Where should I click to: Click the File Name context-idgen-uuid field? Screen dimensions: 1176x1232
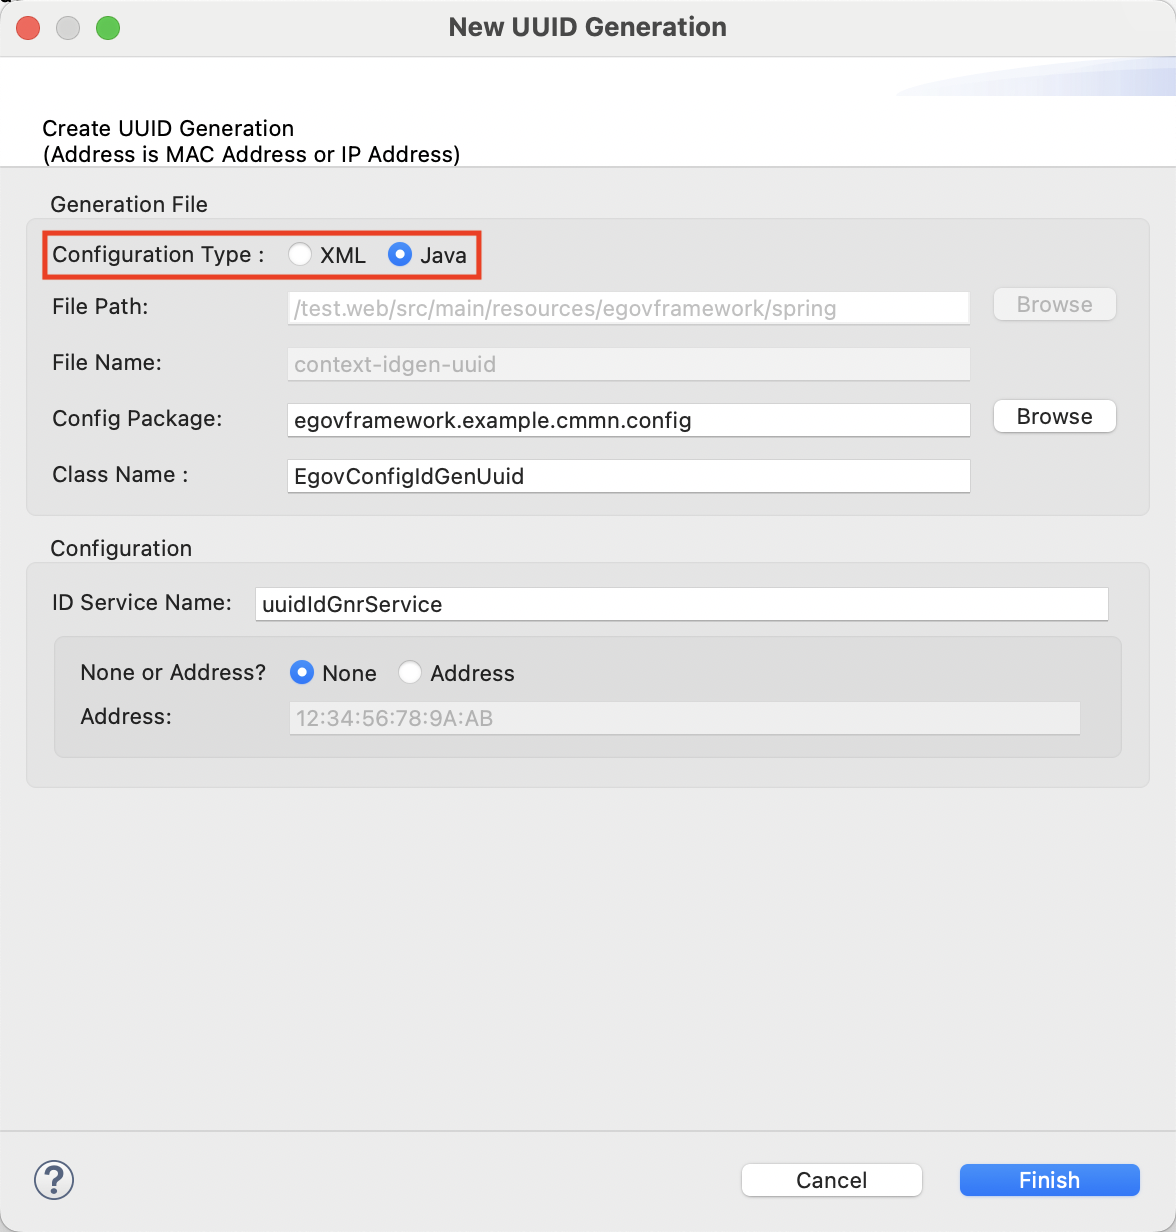click(628, 364)
